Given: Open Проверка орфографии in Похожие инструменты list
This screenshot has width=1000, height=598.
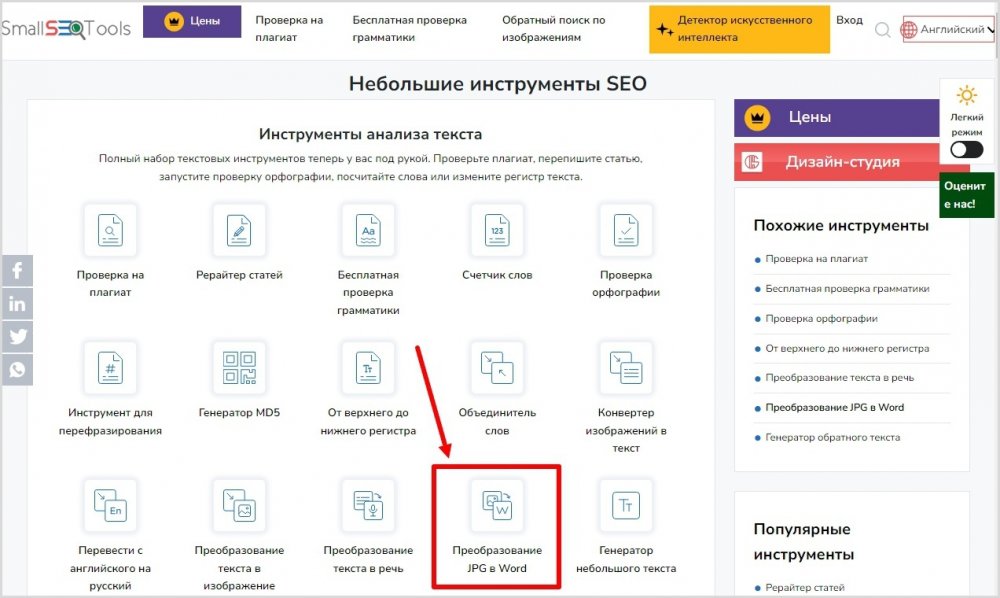Looking at the screenshot, I should point(821,319).
